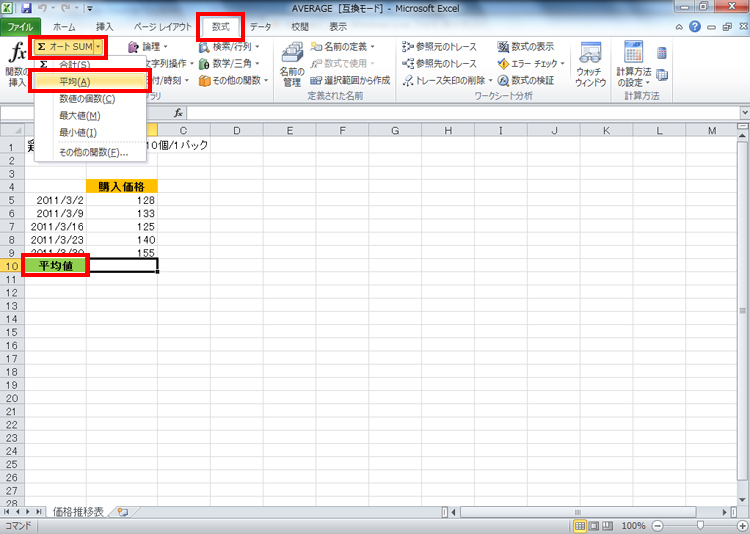
Task: Toggle 数式の表示 show formulas
Action: (526, 47)
